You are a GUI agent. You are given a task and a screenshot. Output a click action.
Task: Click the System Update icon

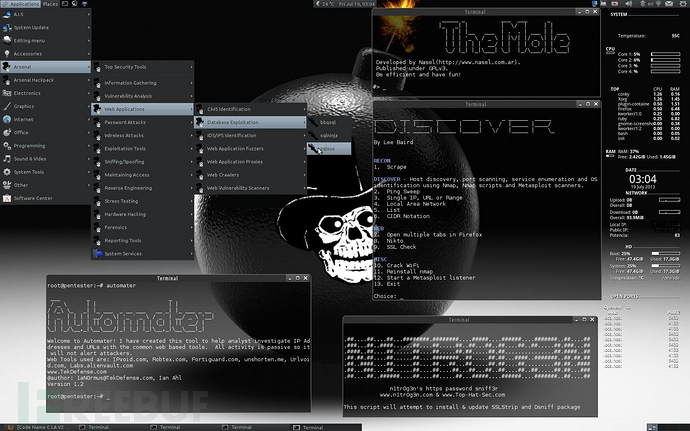tap(7, 28)
